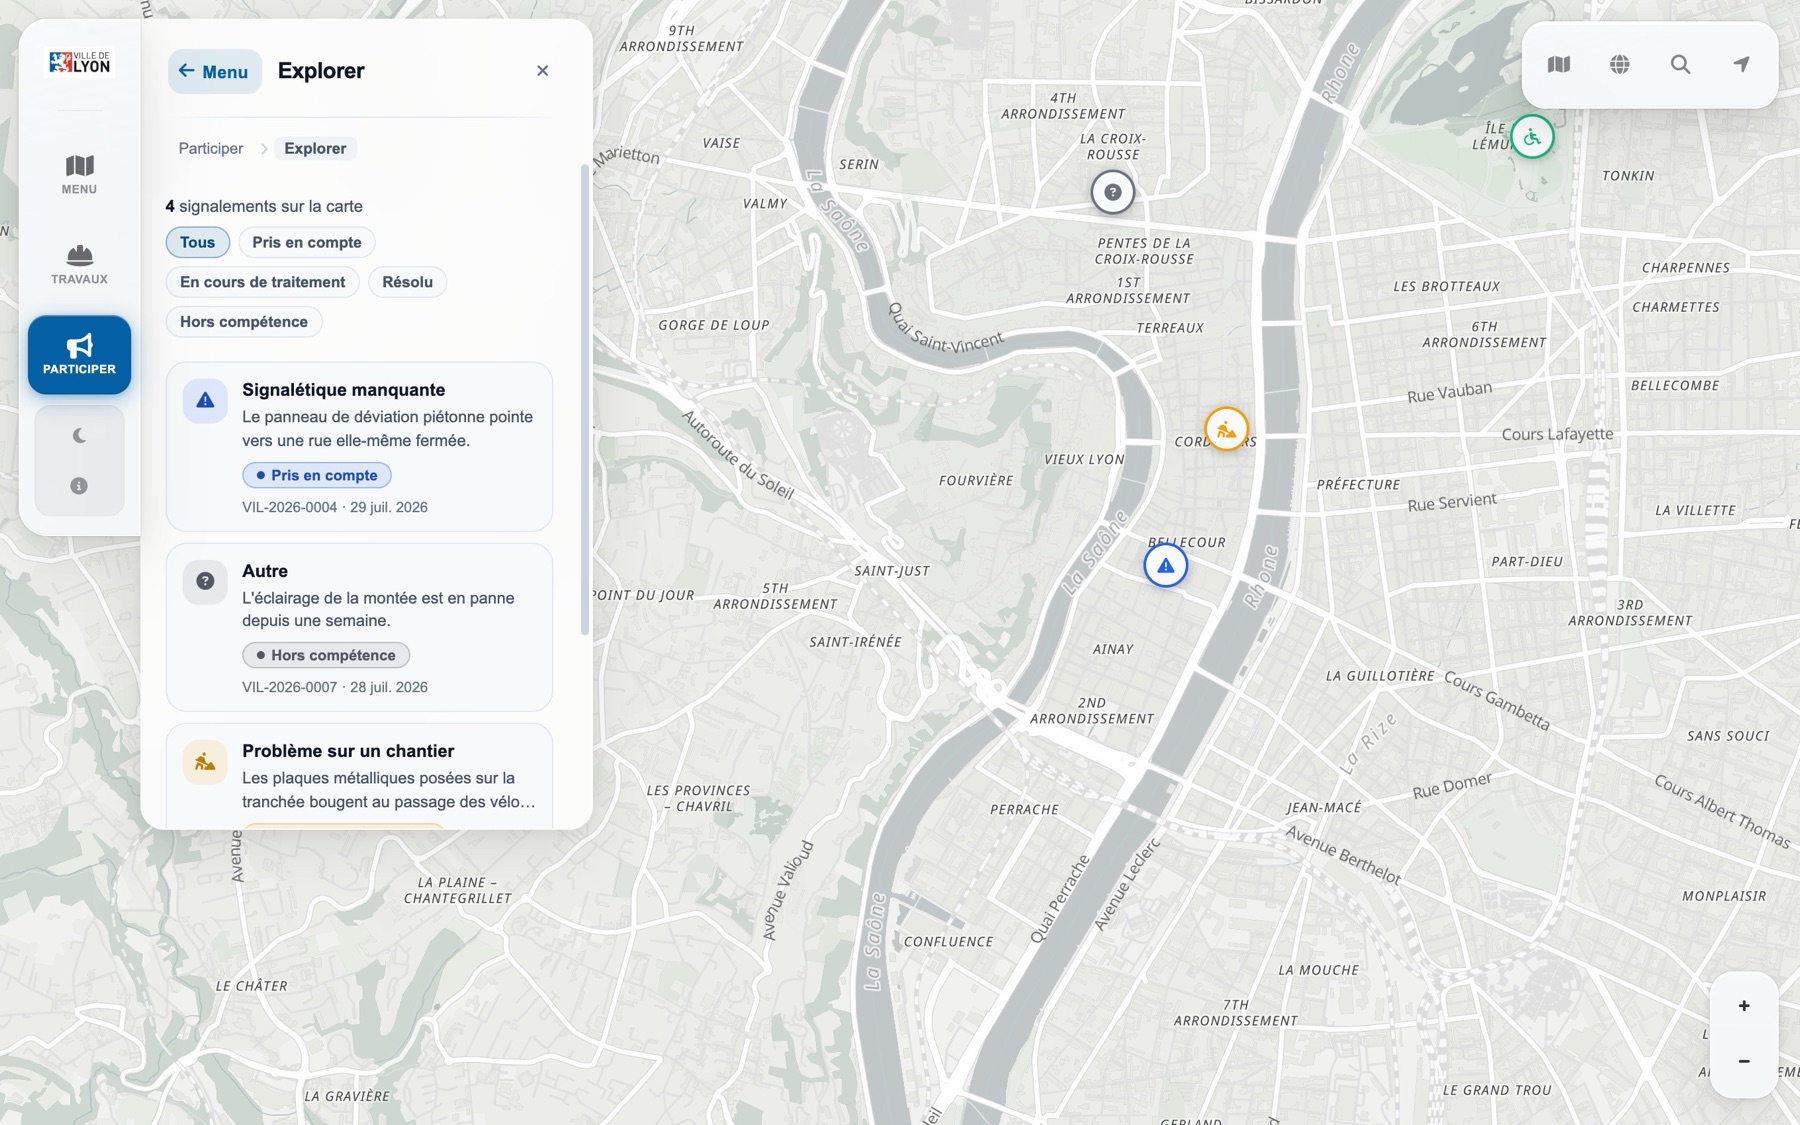Open the Travaux section in the sidebar
The image size is (1800, 1125).
click(79, 265)
